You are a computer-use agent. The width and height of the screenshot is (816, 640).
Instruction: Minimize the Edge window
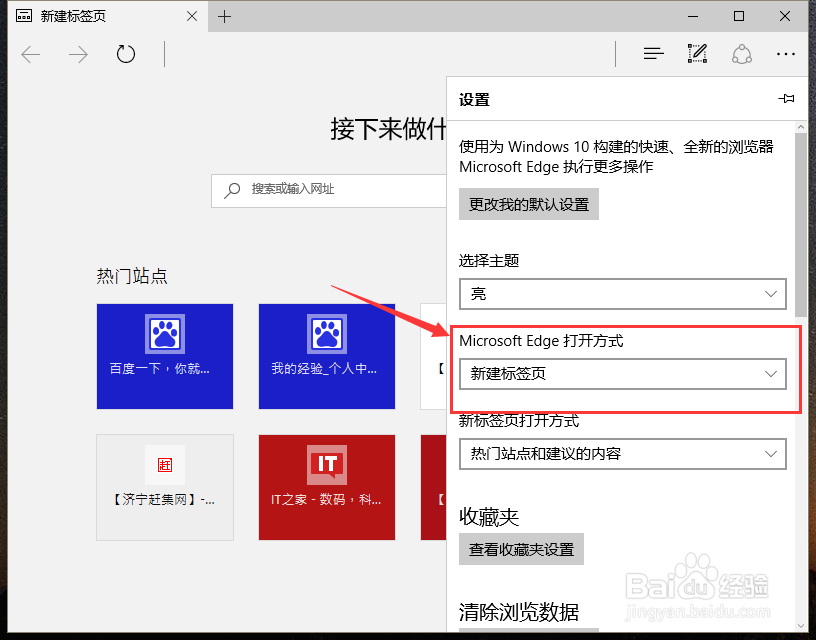coord(693,17)
